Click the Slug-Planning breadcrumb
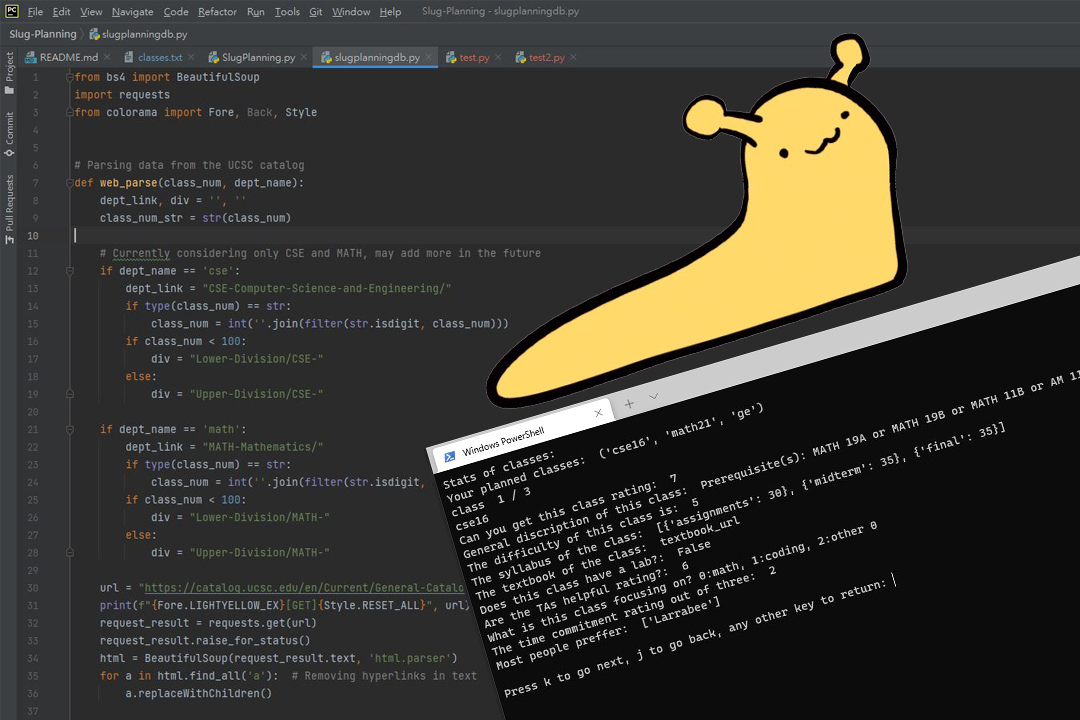This screenshot has height=720, width=1080. click(43, 34)
